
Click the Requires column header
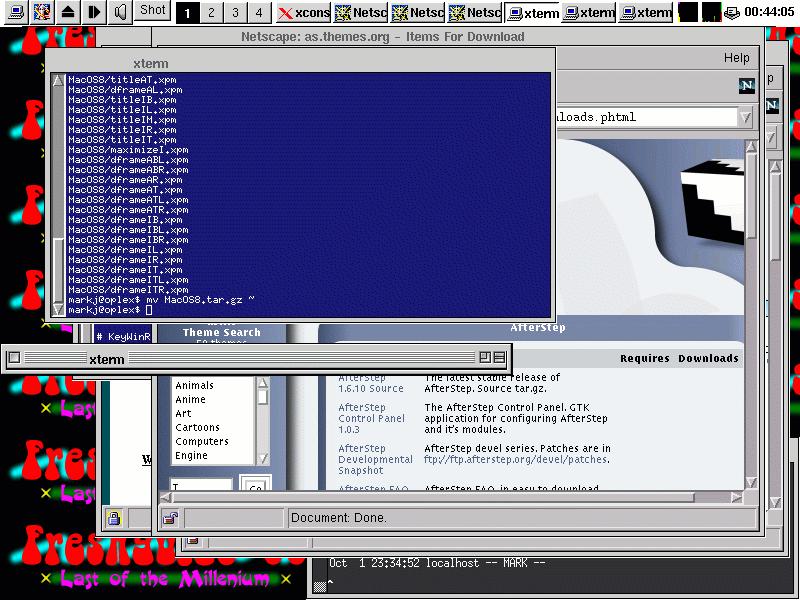(644, 359)
